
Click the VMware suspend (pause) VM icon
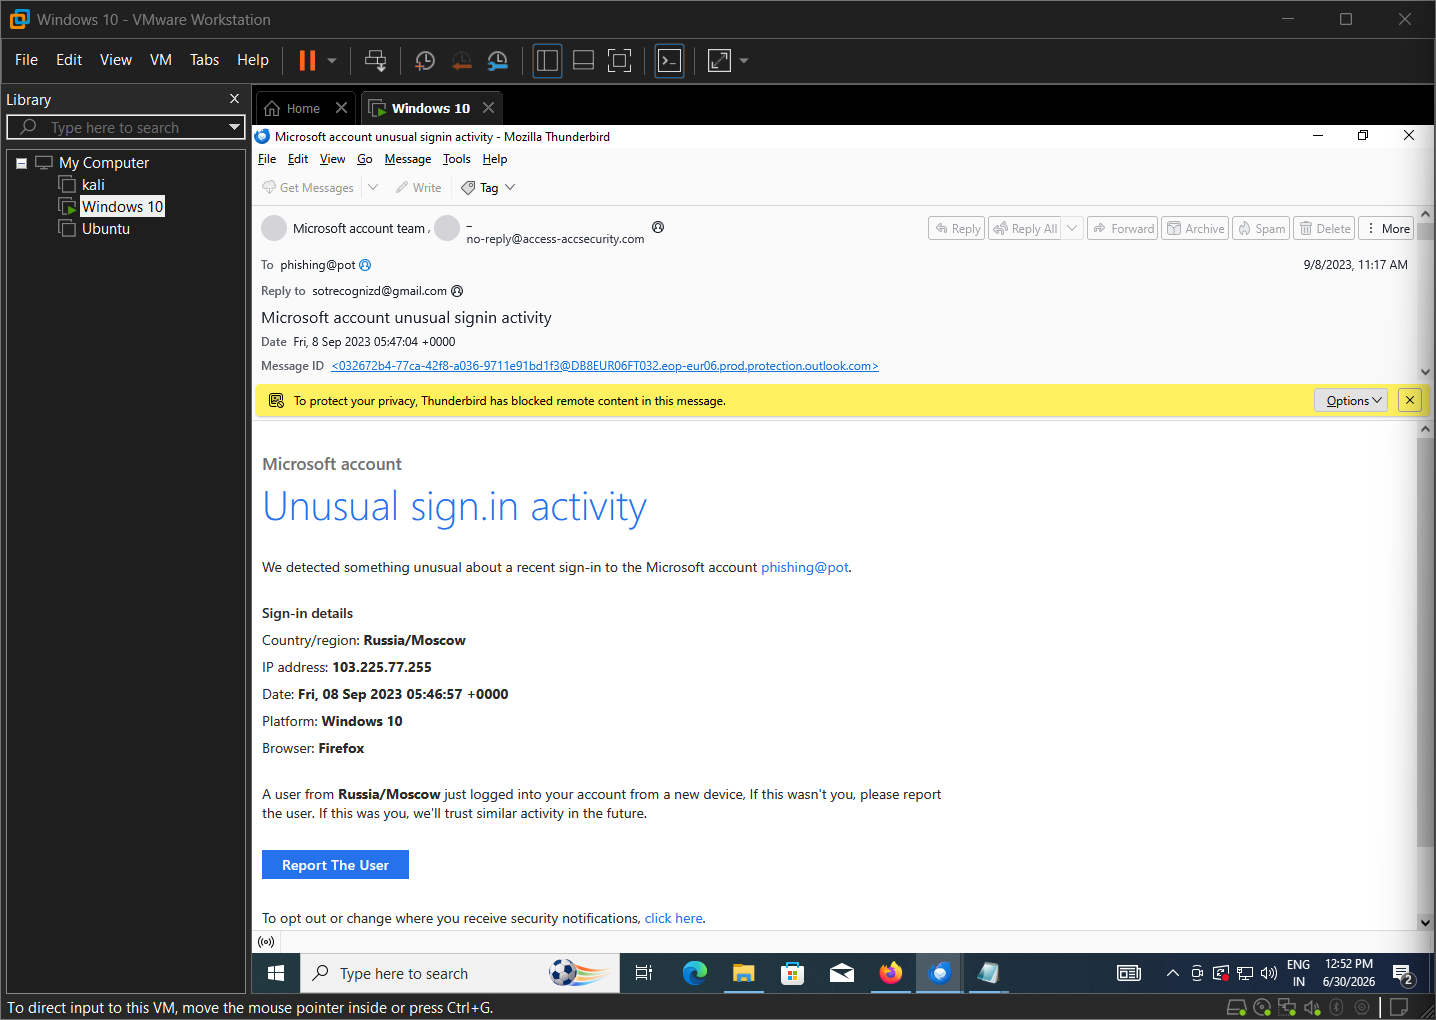click(307, 61)
